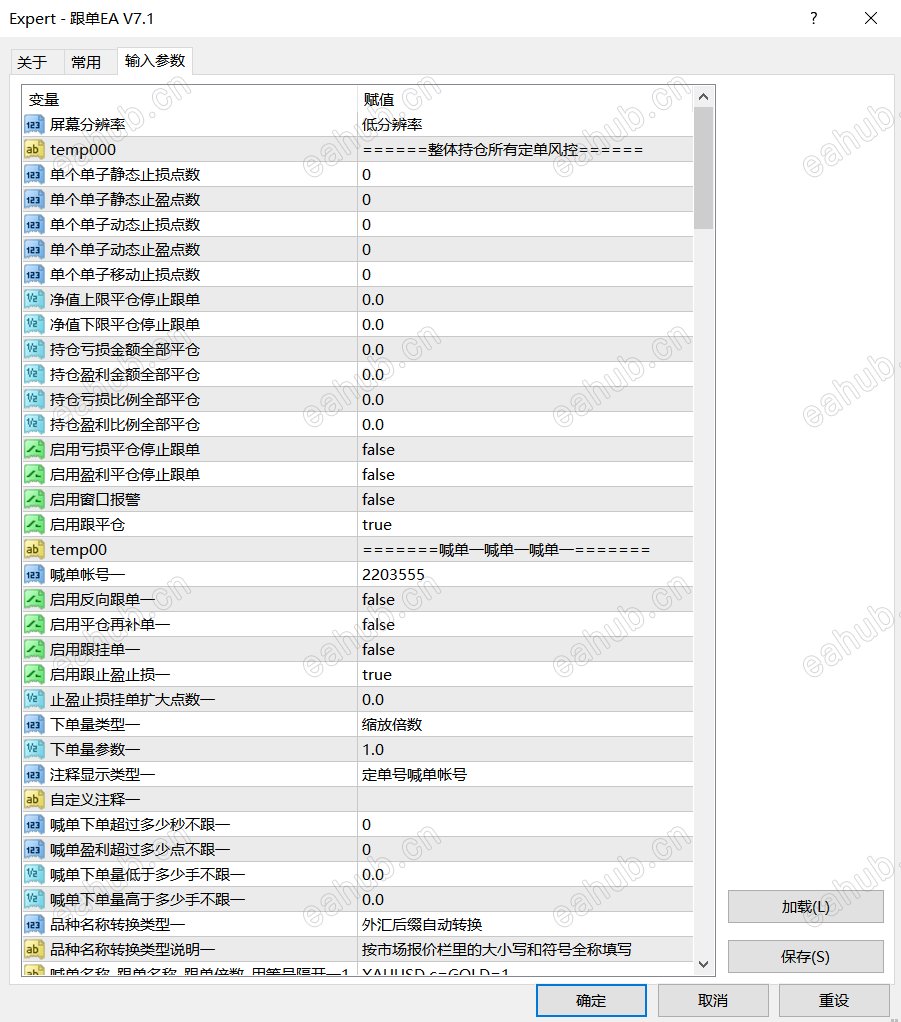Click the double-type icon beside 净值下限平仓停止跟单
The image size is (901, 1022).
[34, 325]
